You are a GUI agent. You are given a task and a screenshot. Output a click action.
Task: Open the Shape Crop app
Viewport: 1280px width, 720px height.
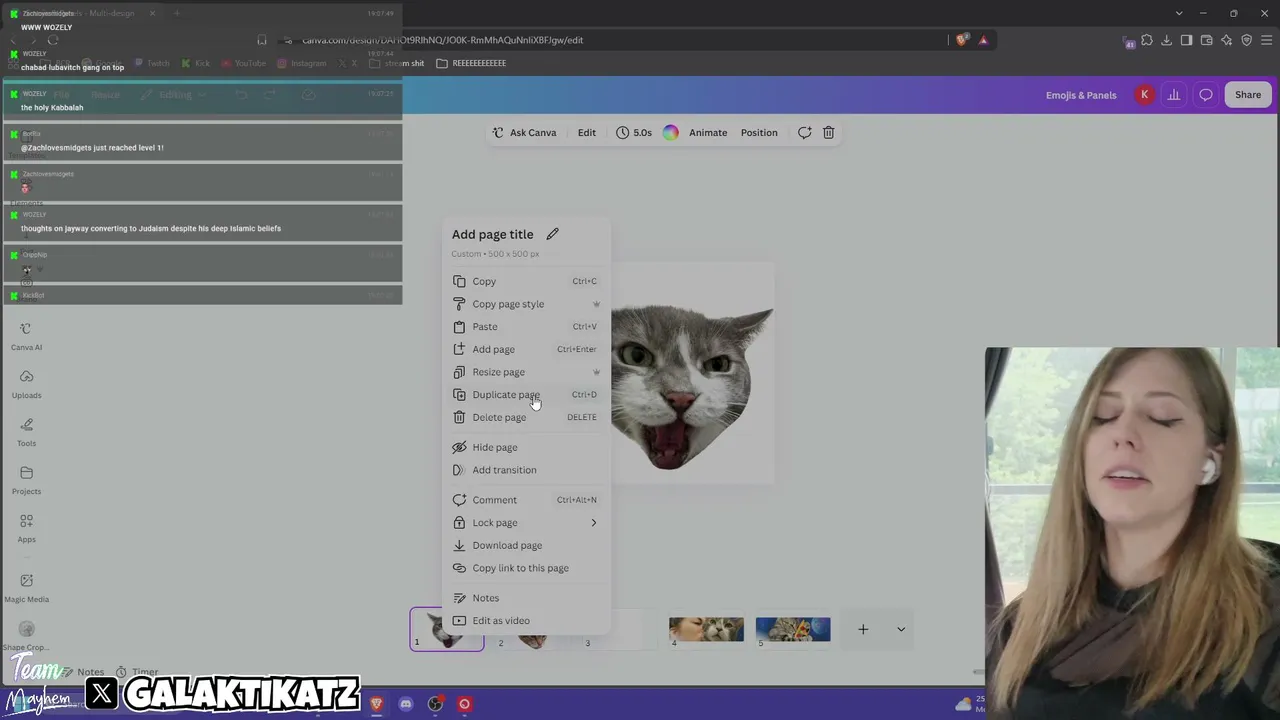point(26,636)
